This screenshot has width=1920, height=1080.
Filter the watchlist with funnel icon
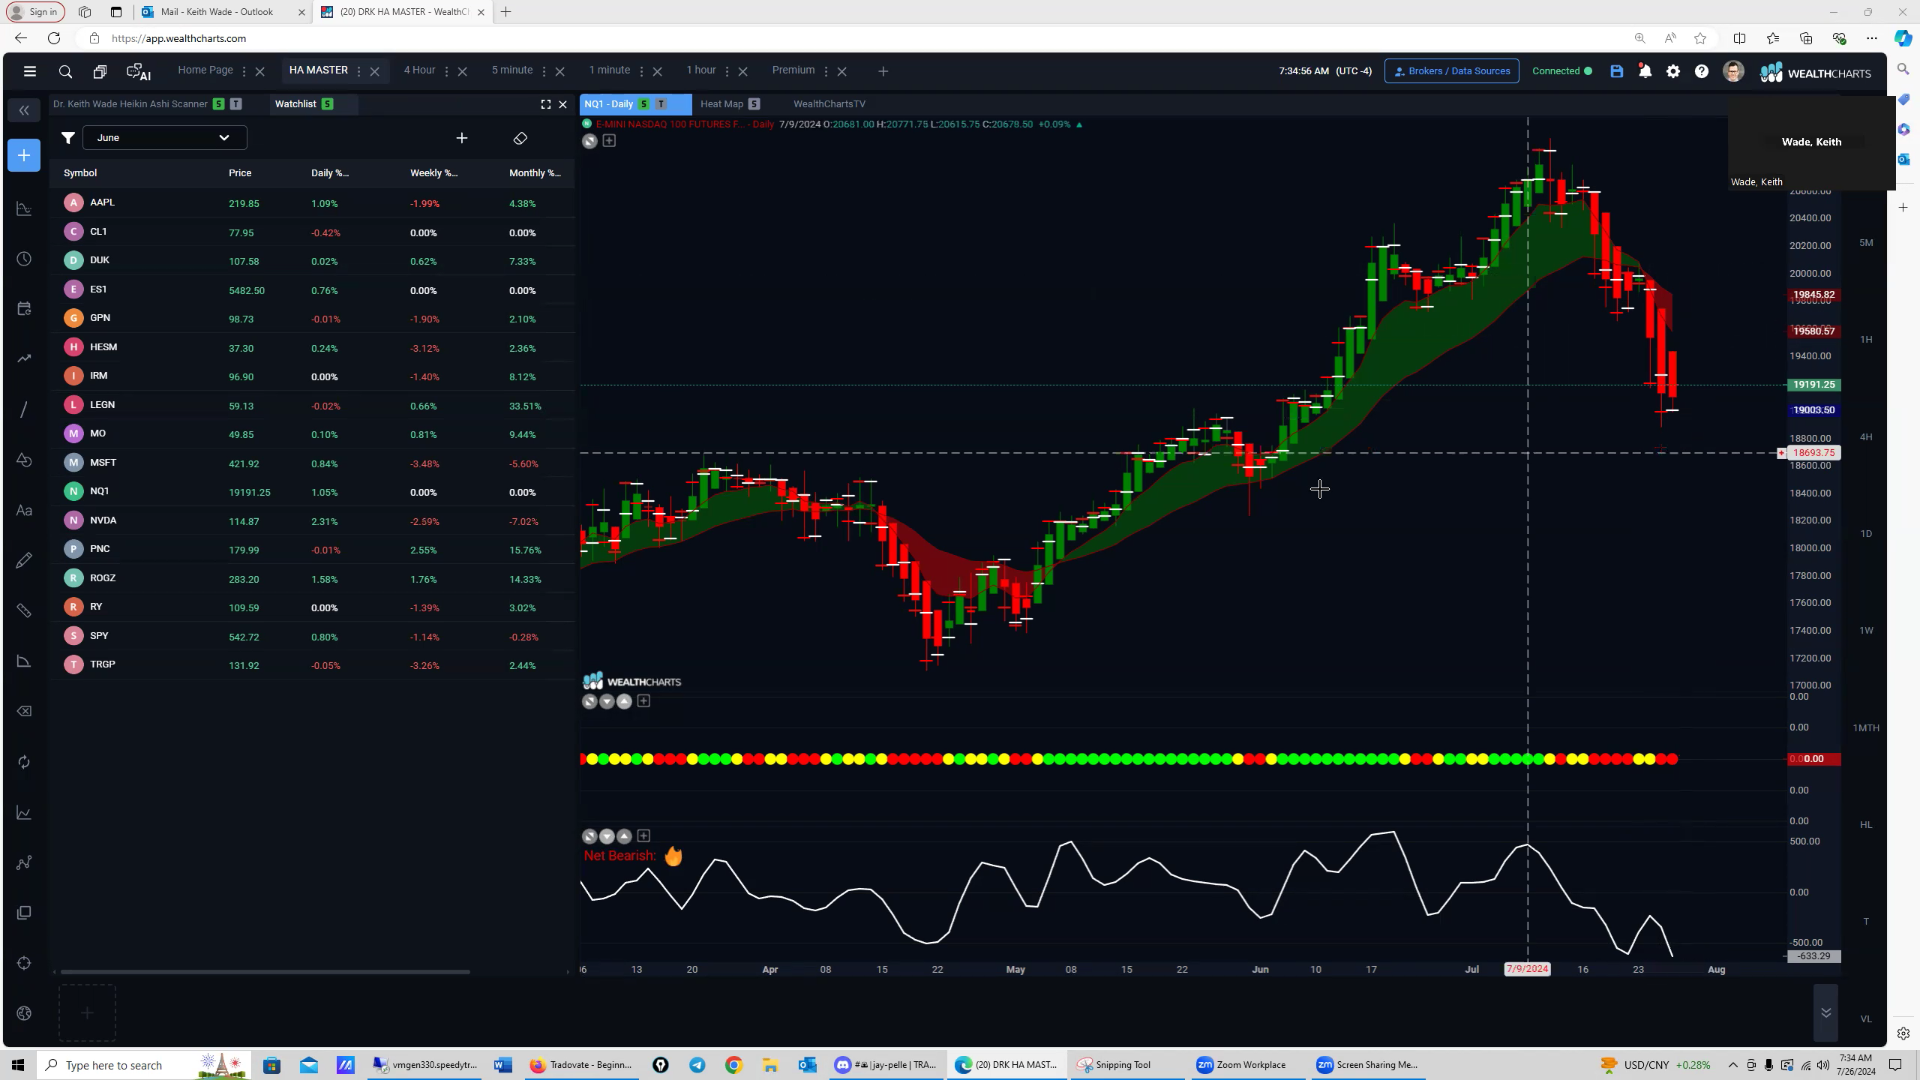[x=68, y=138]
